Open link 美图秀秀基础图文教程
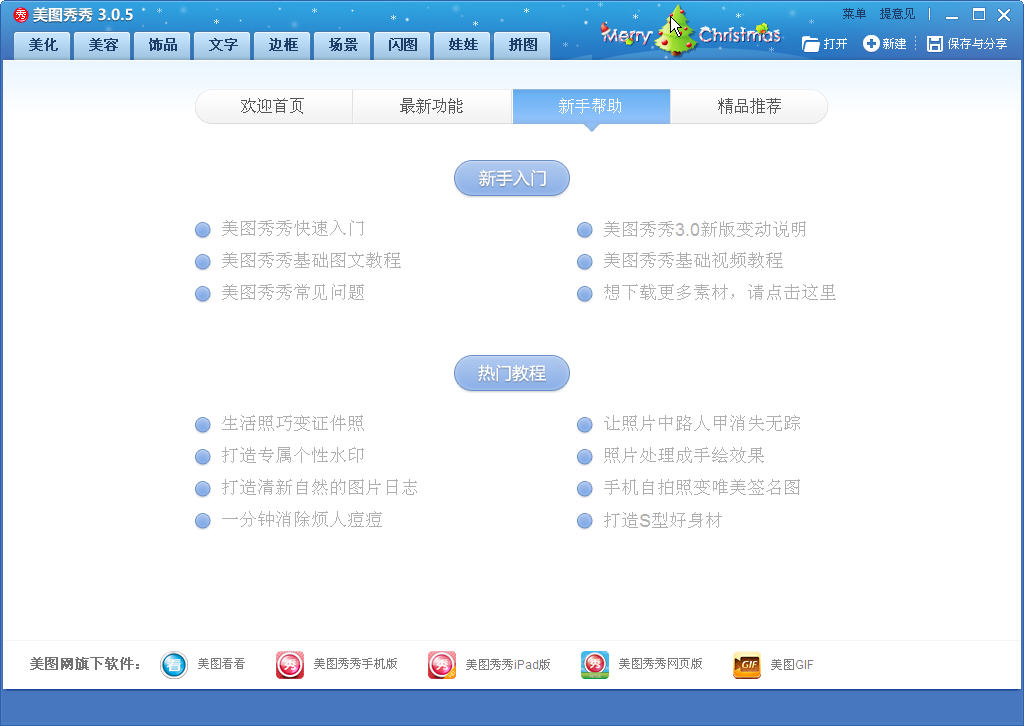 tap(312, 260)
